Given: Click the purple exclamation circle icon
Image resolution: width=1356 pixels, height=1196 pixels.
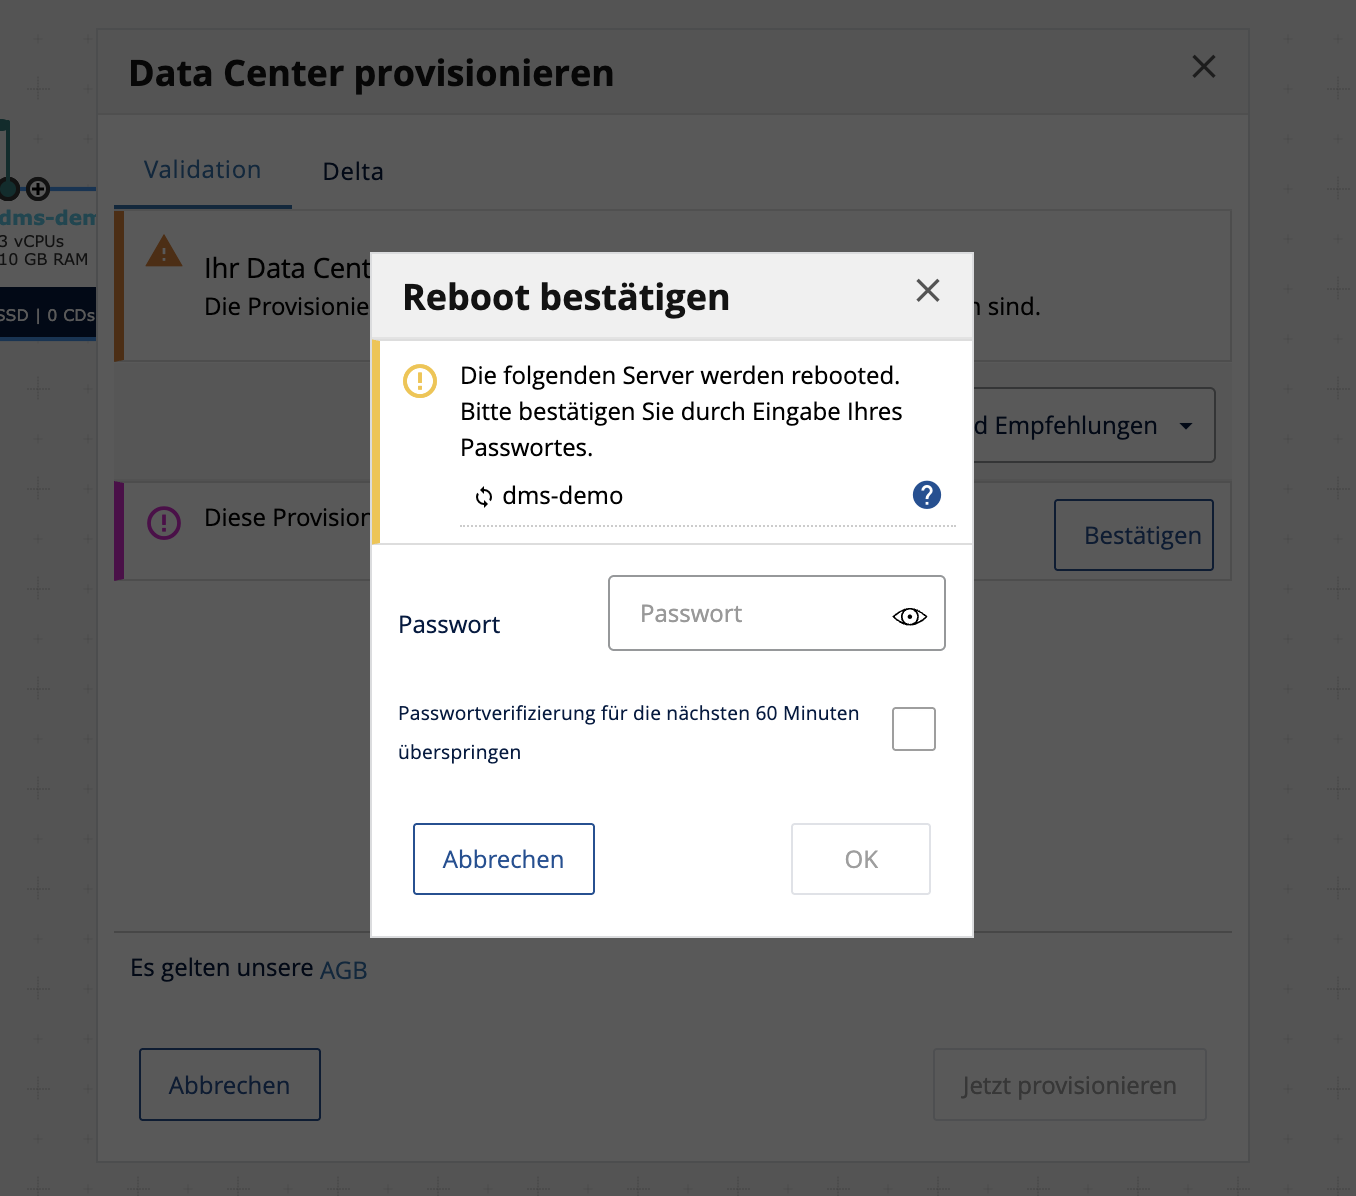Looking at the screenshot, I should [164, 522].
